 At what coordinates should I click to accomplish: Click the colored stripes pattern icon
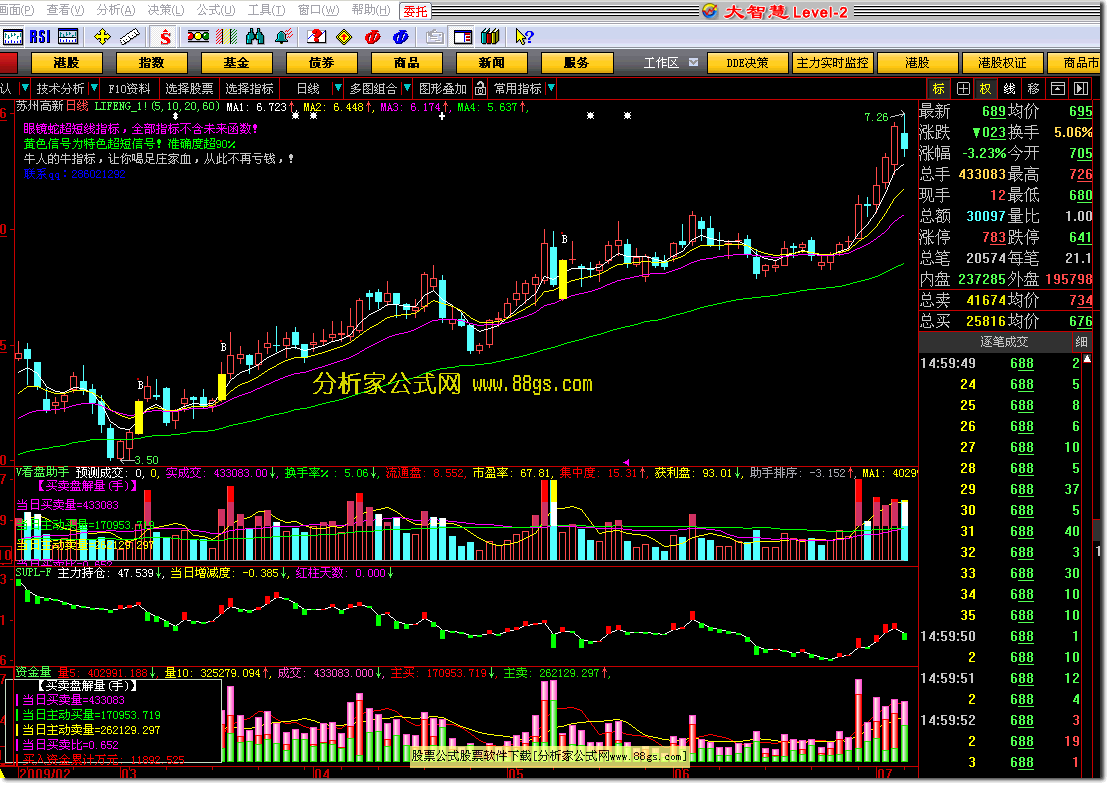pos(227,37)
